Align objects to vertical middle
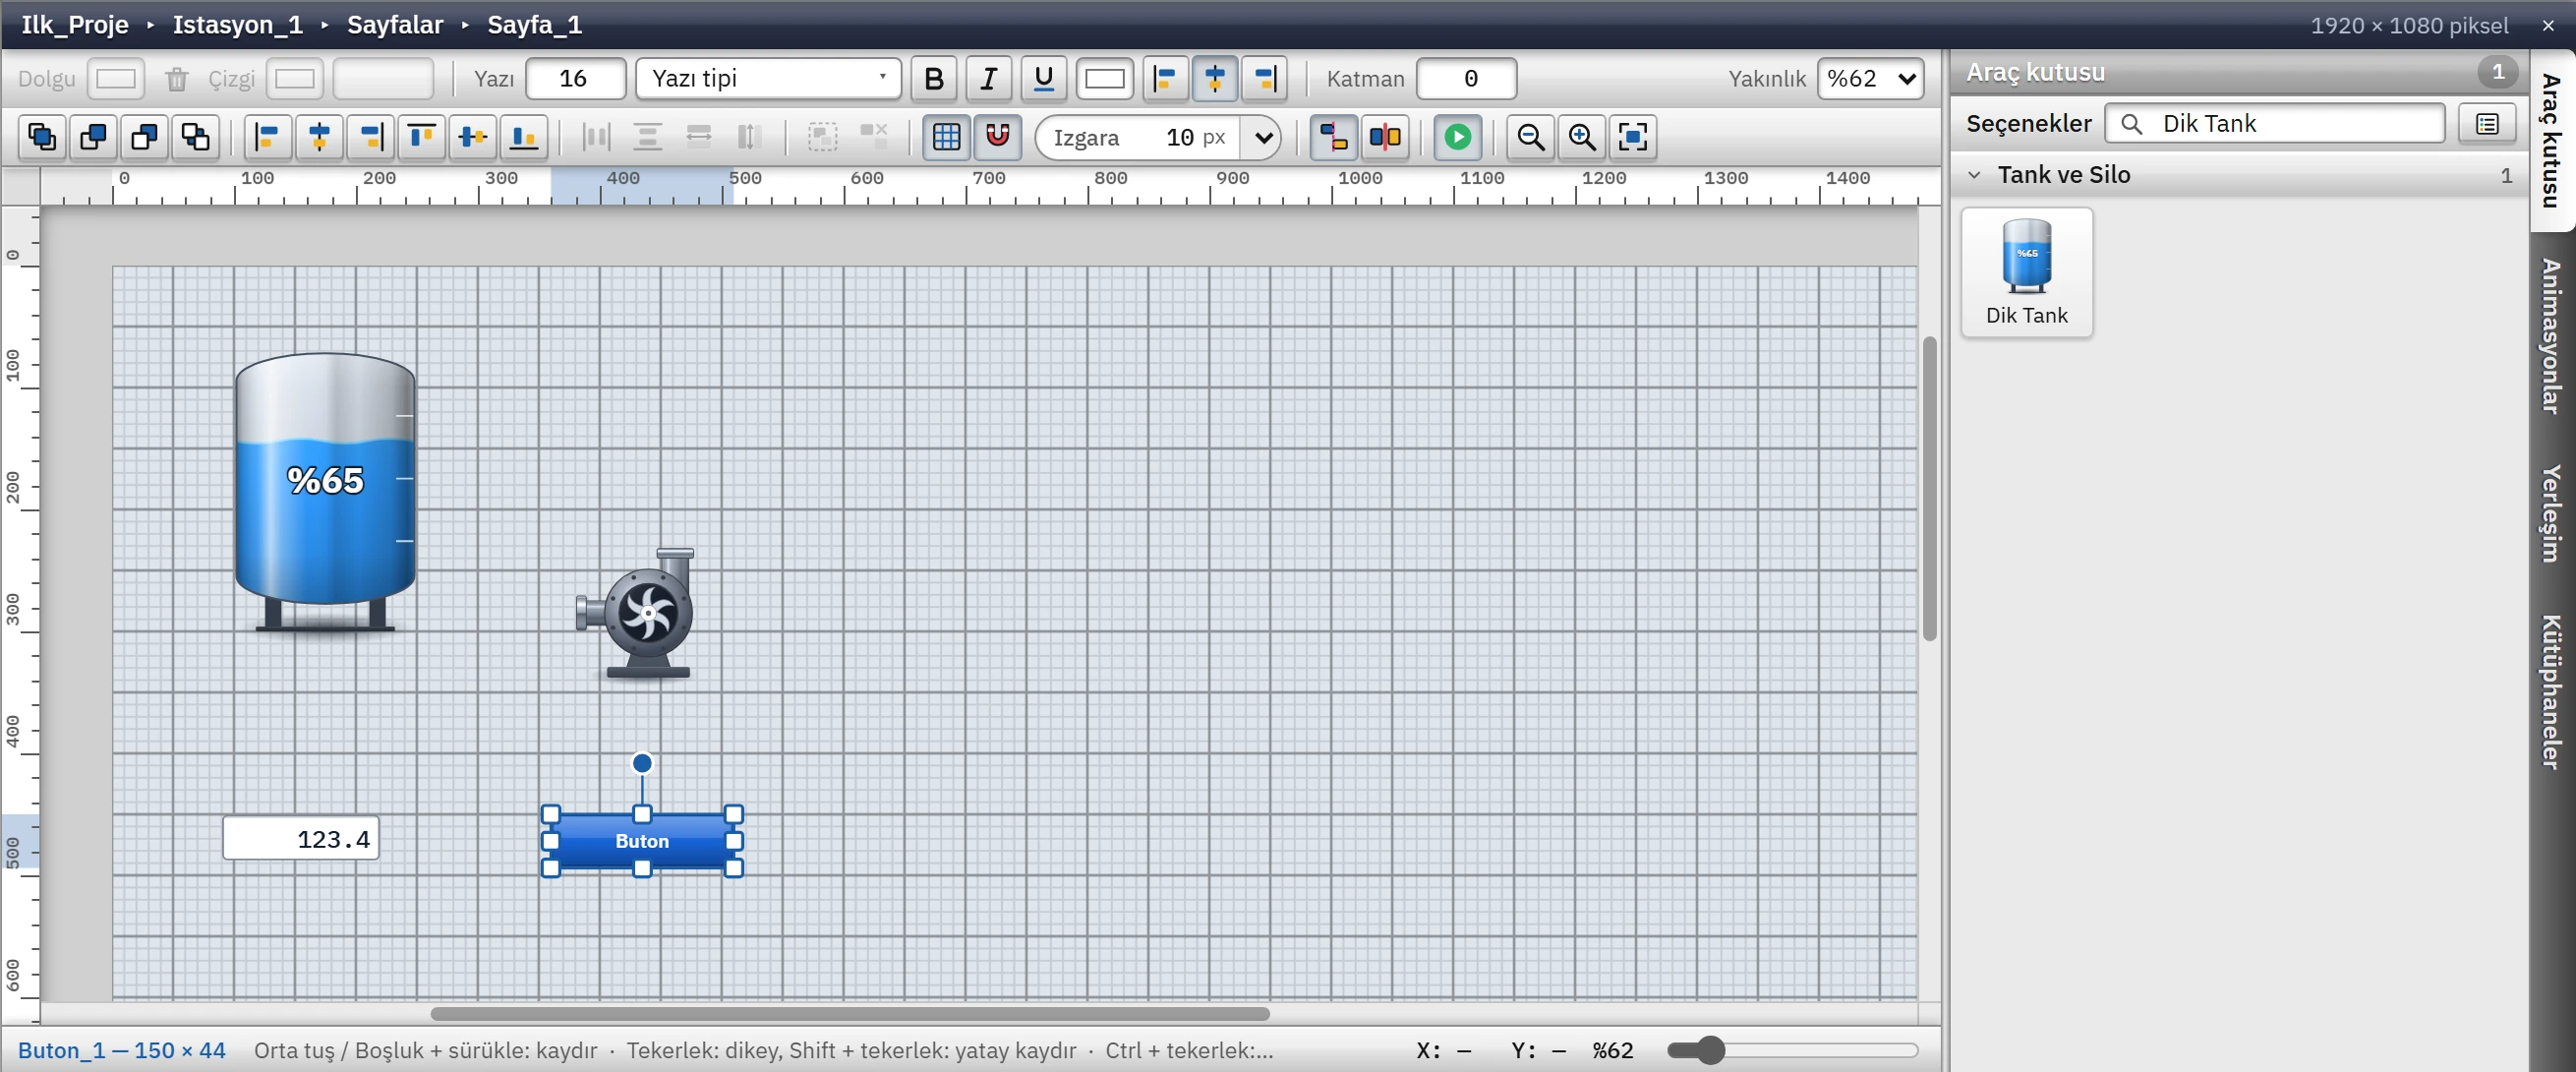 pyautogui.click(x=472, y=137)
